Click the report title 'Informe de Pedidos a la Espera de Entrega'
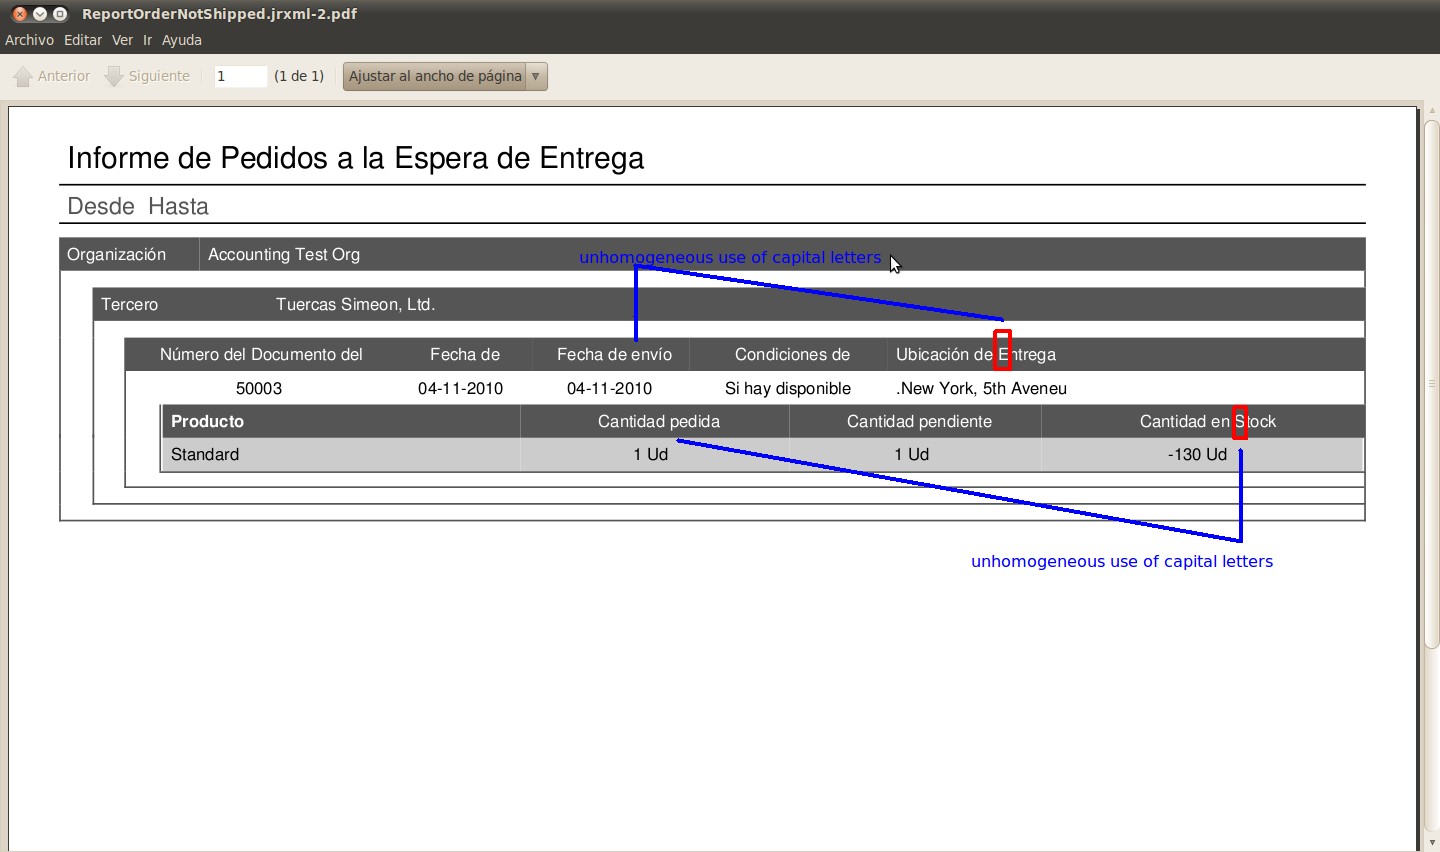1440x852 pixels. click(356, 158)
